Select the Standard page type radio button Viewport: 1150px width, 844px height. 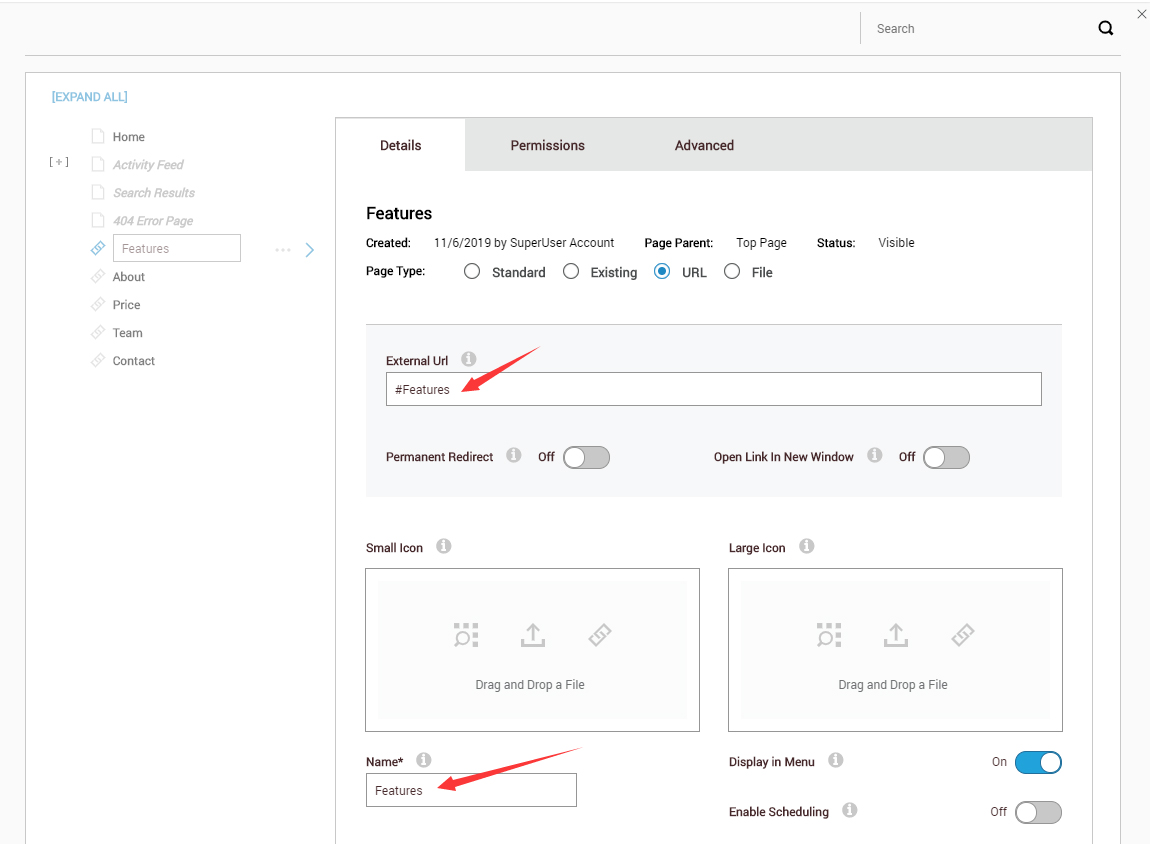point(471,271)
